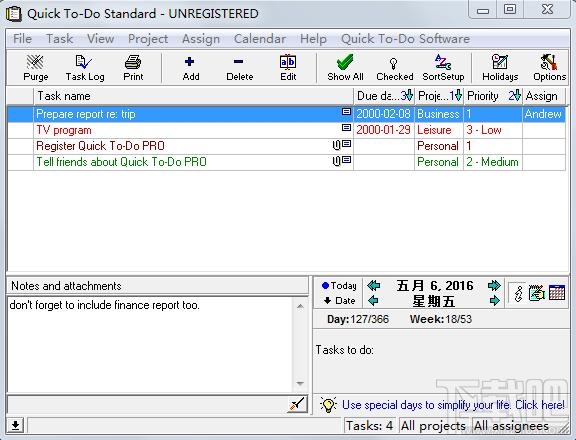Sort by the Priority column header
Screen dimensions: 576x440
493,96
